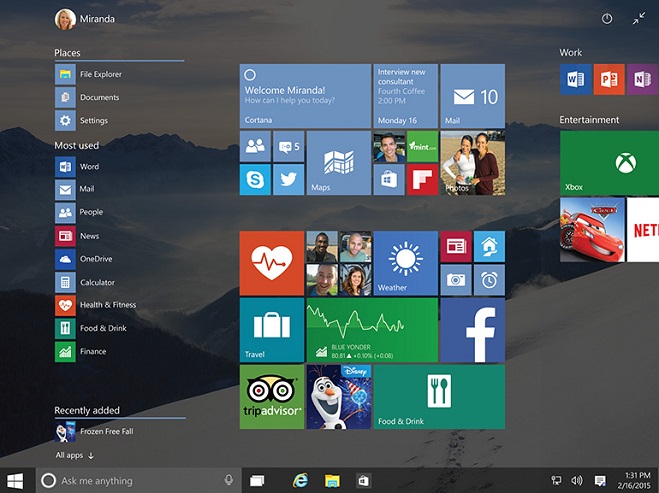Open the Maps tile

339,163
